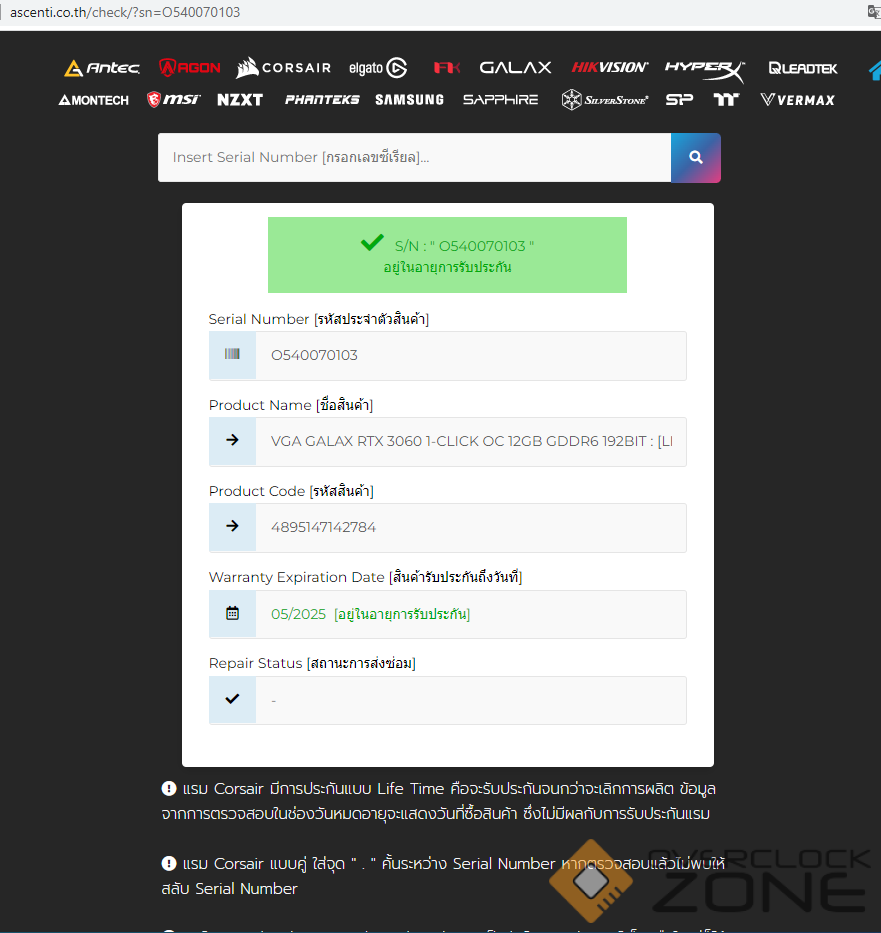This screenshot has width=881, height=933.
Task: Select the Corsair brand logo
Action: [x=283, y=68]
